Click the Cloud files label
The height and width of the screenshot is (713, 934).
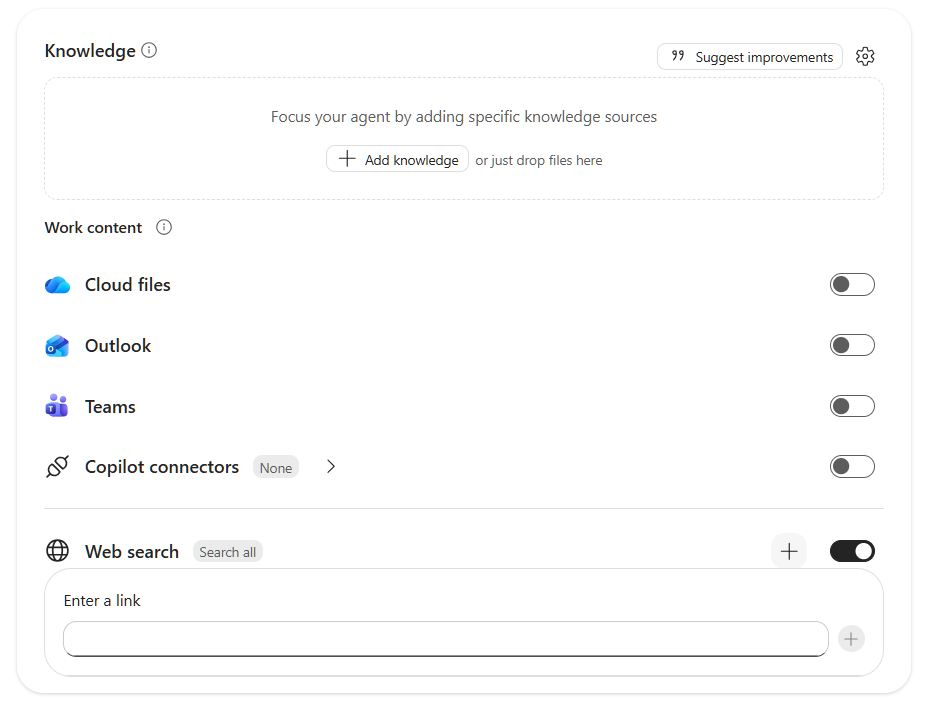(x=127, y=285)
